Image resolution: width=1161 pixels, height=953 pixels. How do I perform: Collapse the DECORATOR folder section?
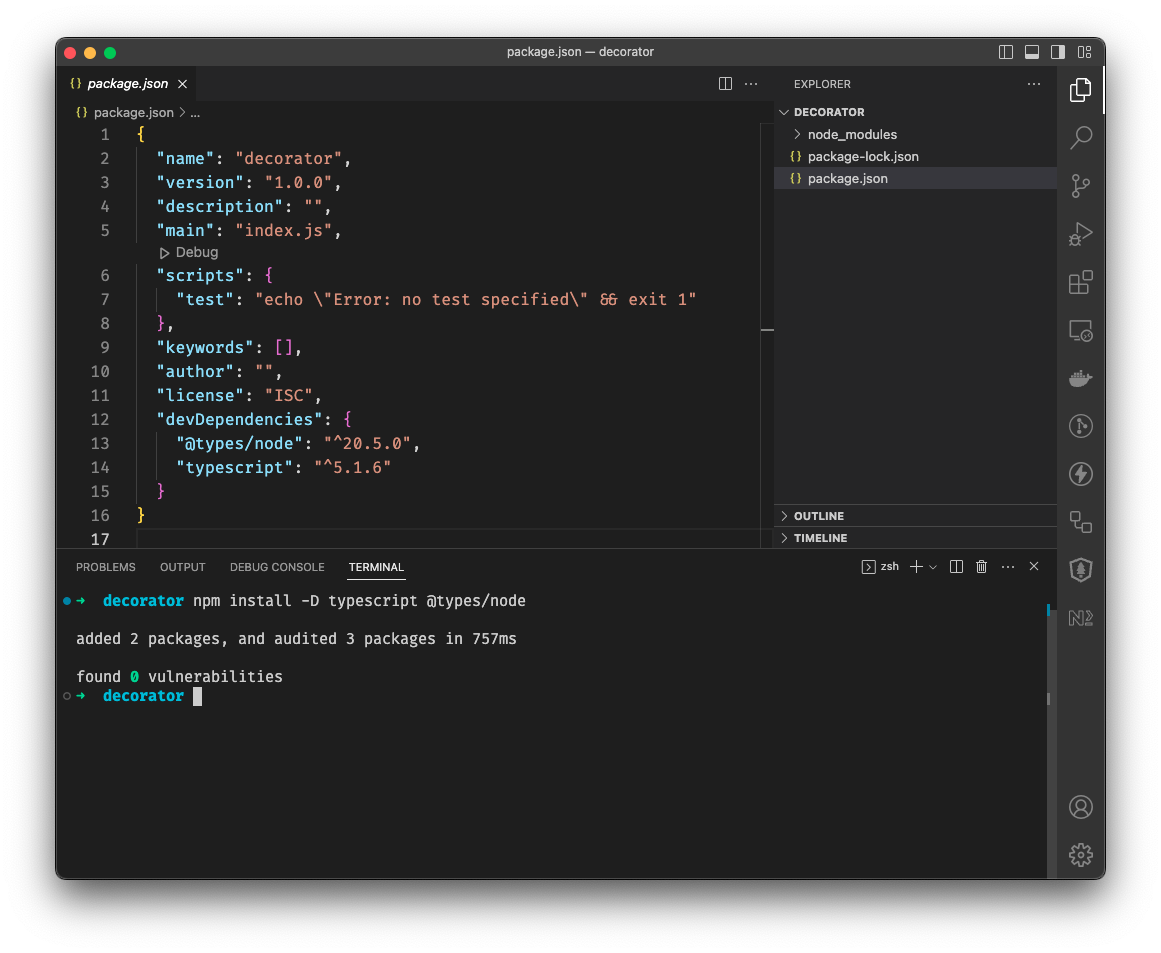pyautogui.click(x=915, y=112)
